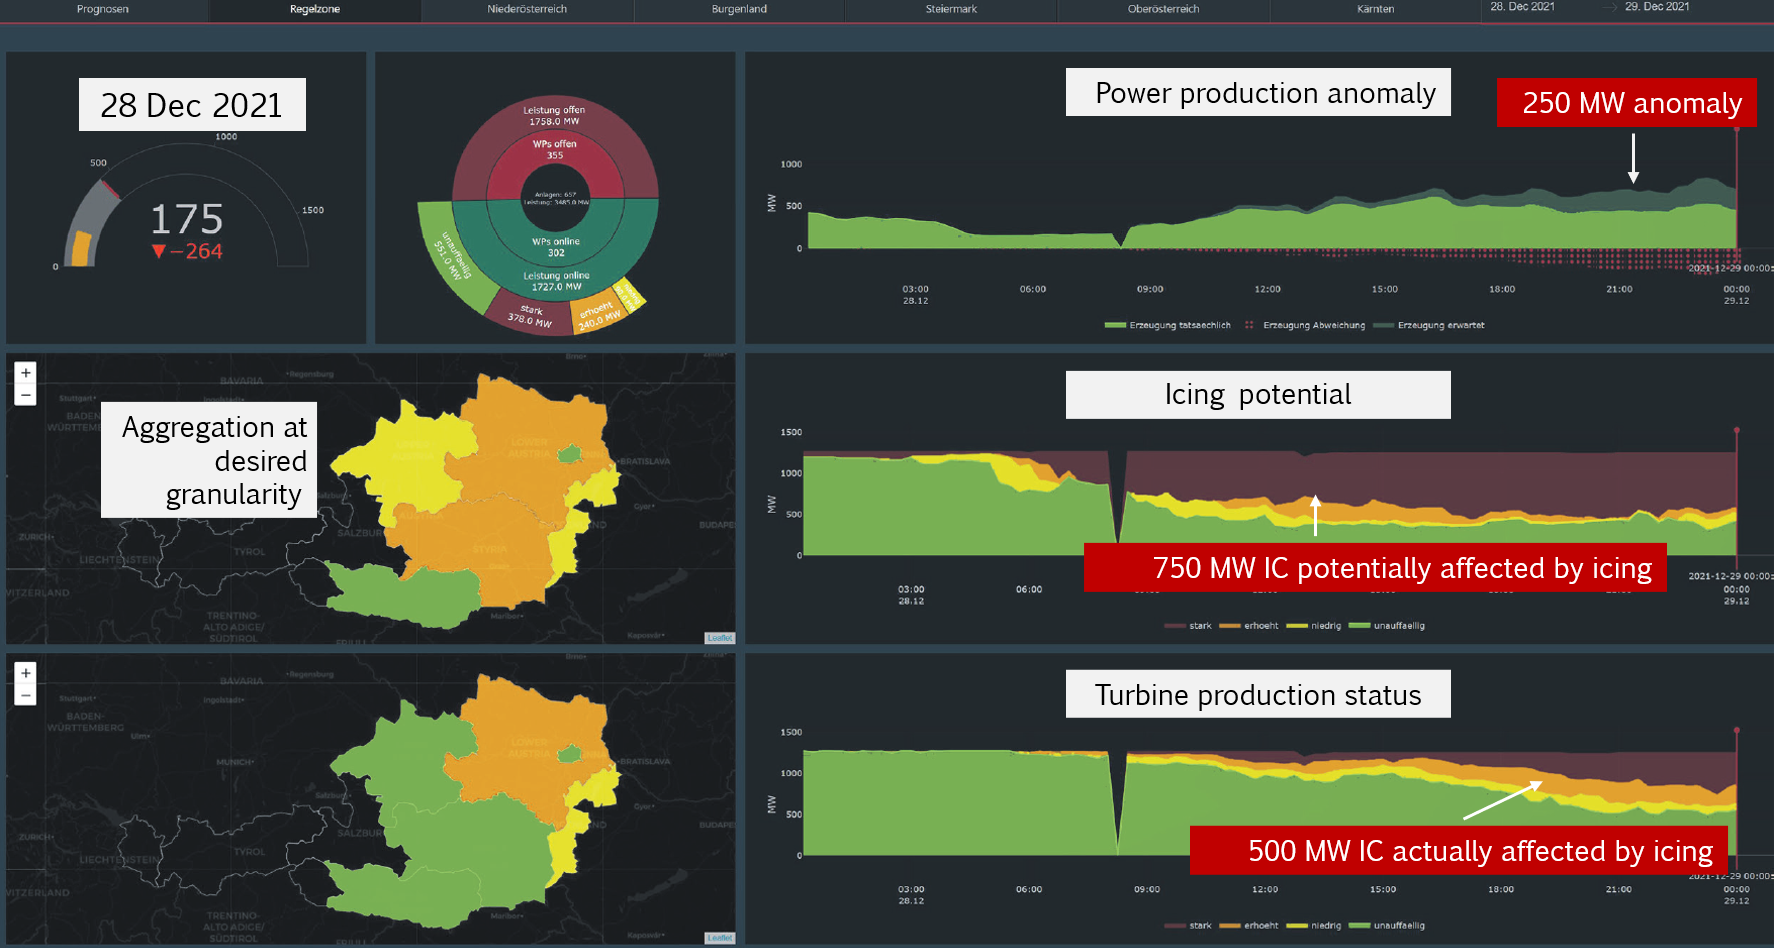Zoom out on the icing potential map
1774x948 pixels.
point(25,394)
